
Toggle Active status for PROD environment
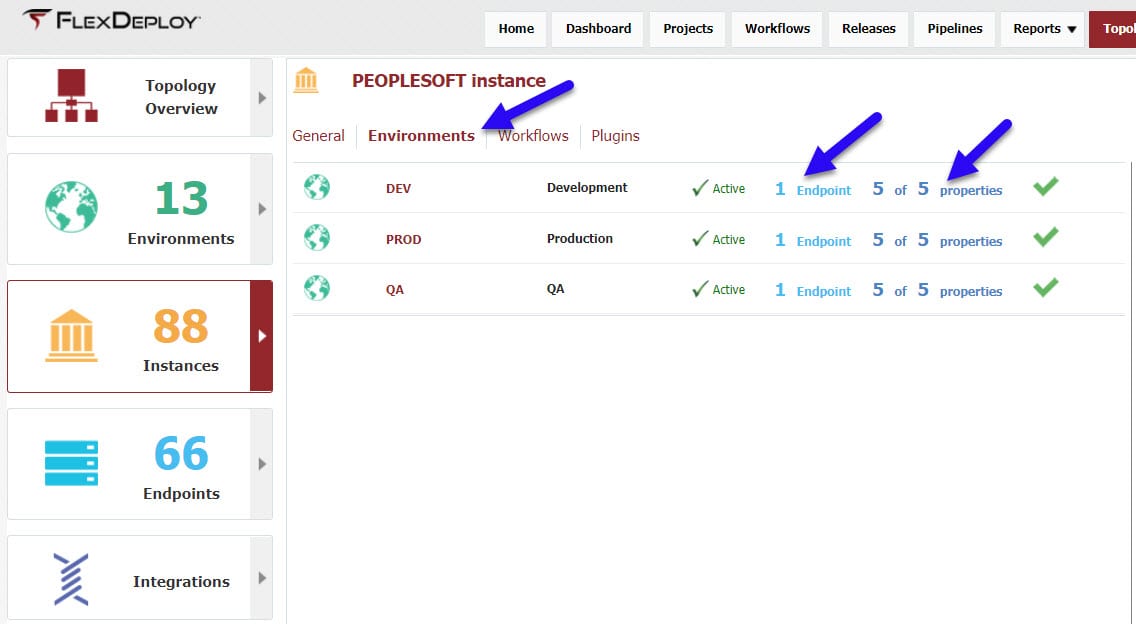pyautogui.click(x=718, y=239)
